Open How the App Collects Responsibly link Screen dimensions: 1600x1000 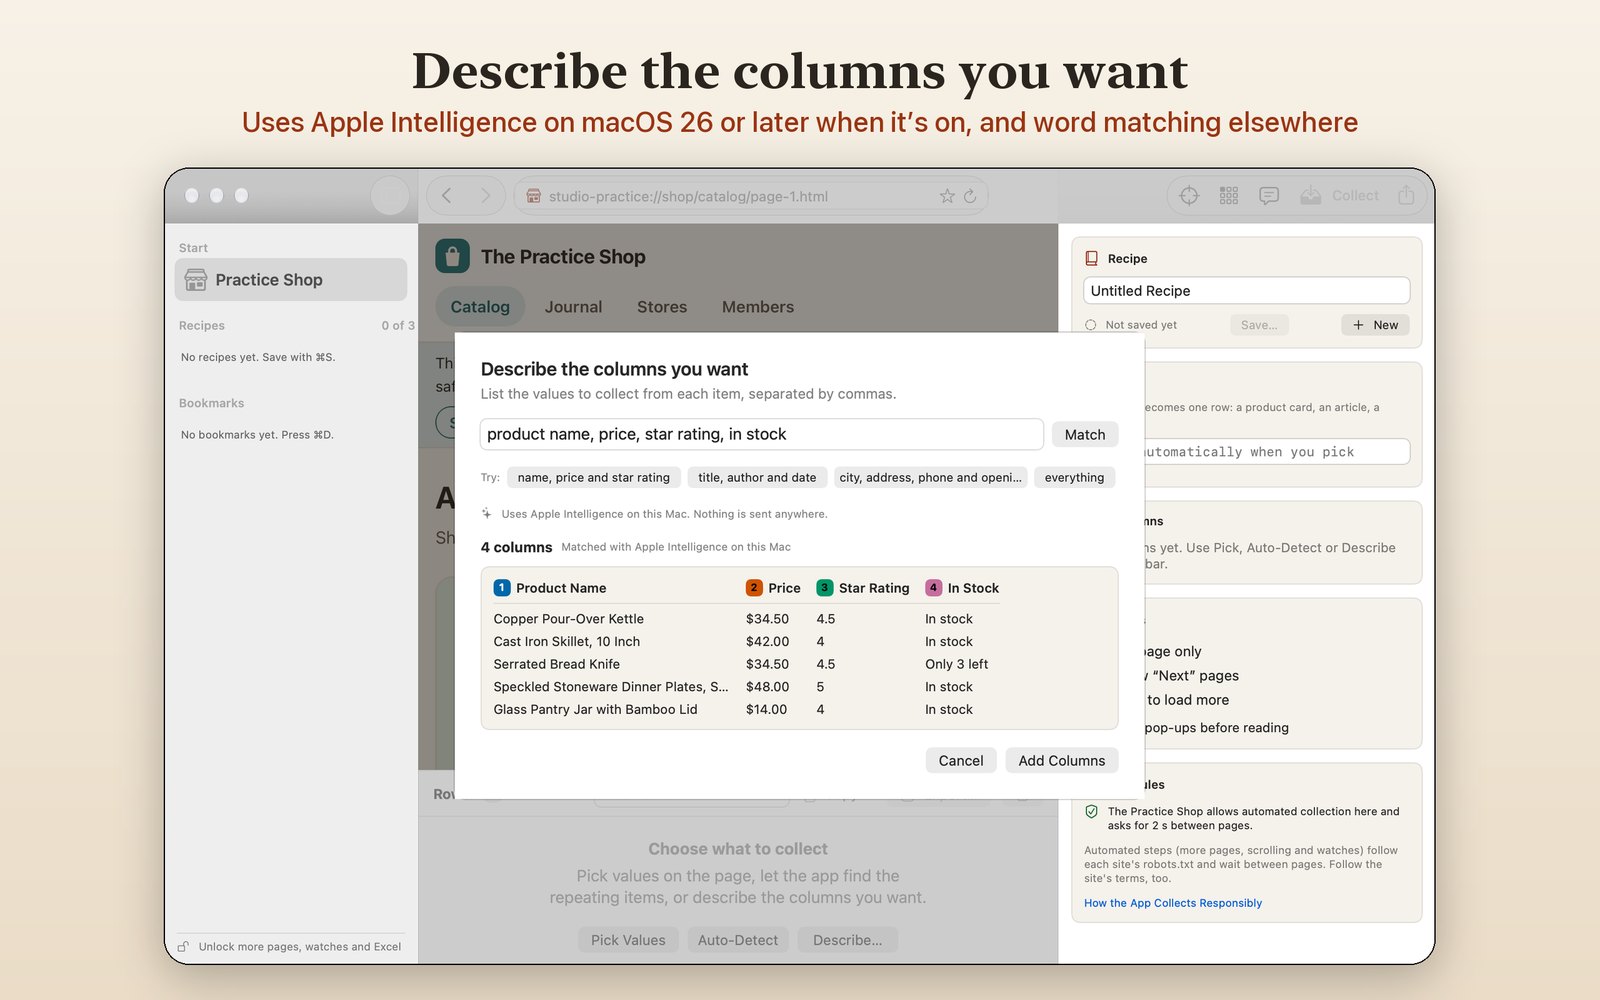[1173, 903]
